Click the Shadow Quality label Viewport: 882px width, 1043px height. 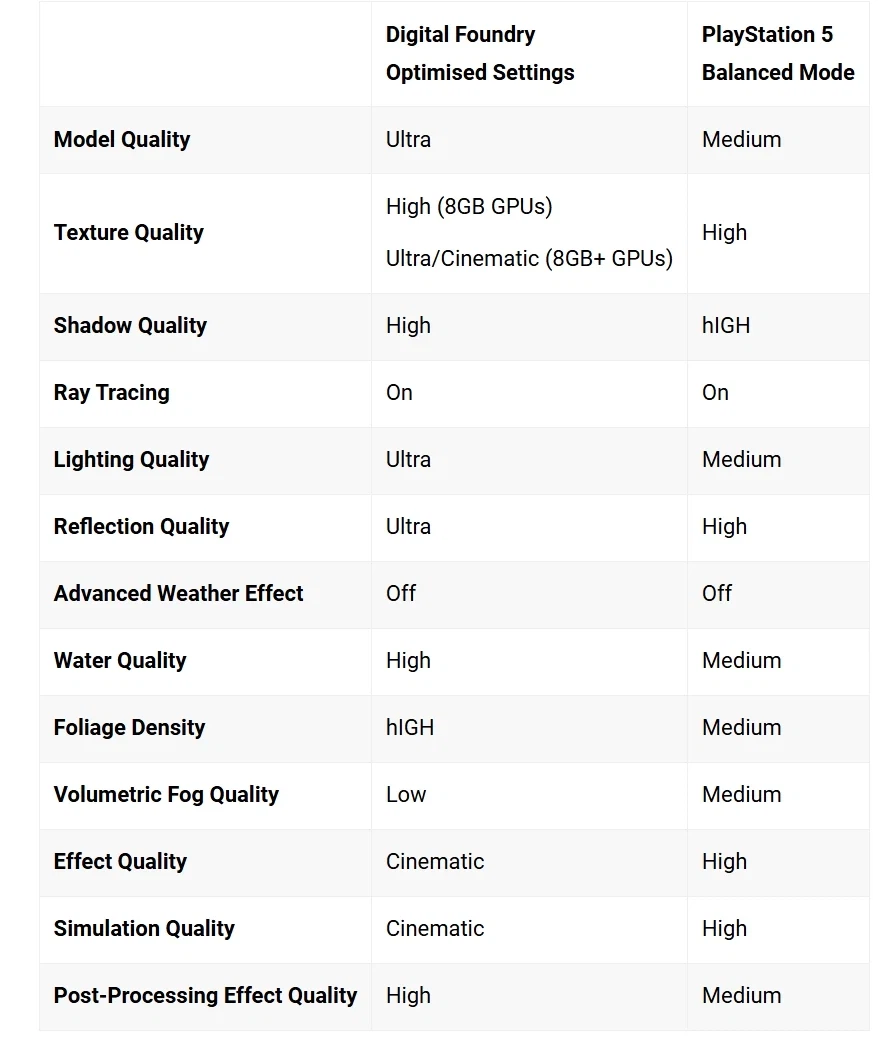(130, 326)
